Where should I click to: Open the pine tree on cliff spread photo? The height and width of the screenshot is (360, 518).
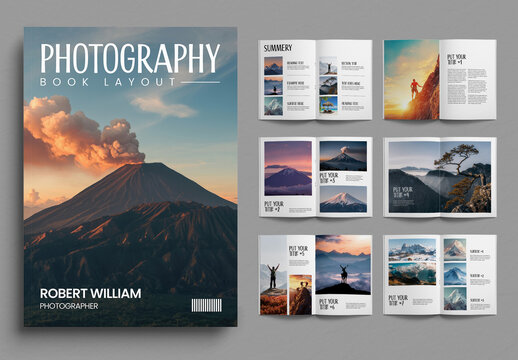pos(440,177)
